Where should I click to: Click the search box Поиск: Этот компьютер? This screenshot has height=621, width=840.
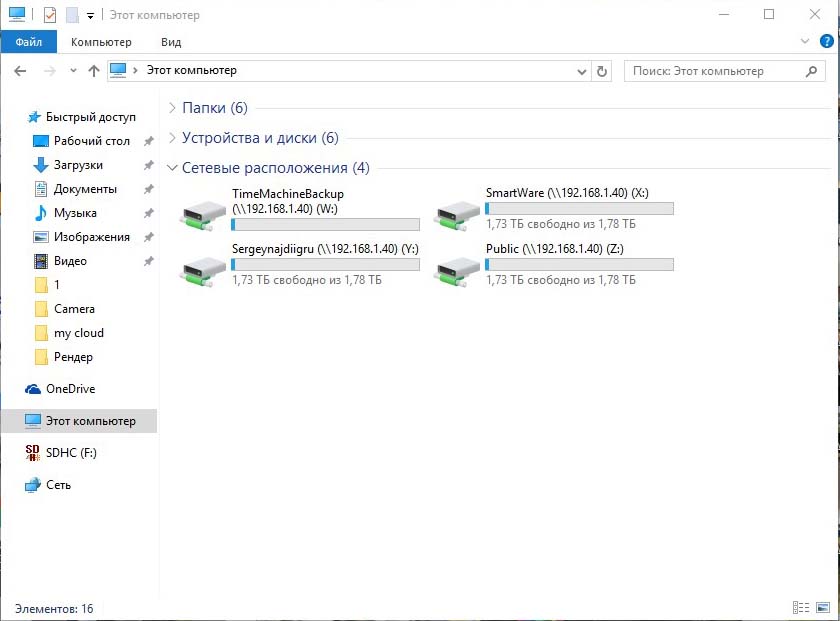[715, 71]
